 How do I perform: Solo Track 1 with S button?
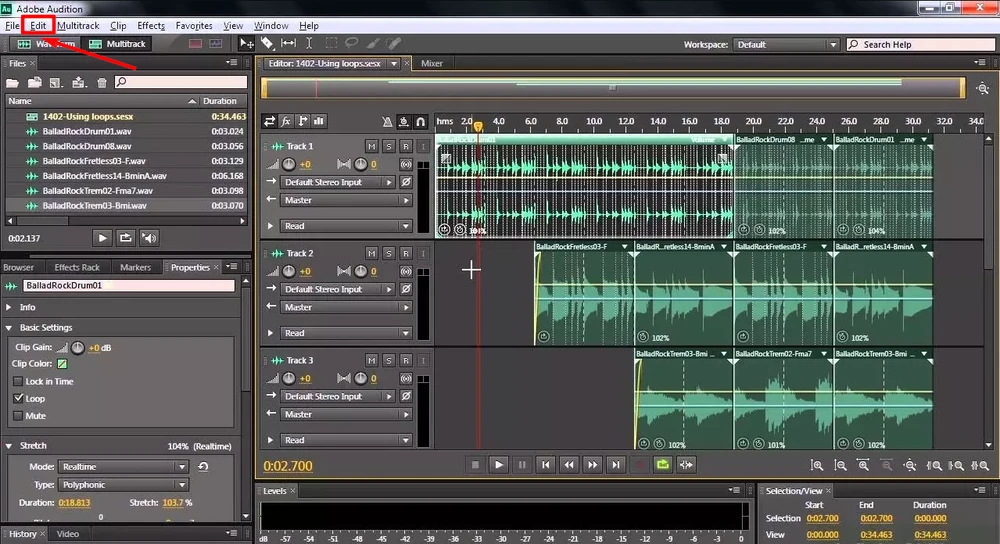pos(388,146)
